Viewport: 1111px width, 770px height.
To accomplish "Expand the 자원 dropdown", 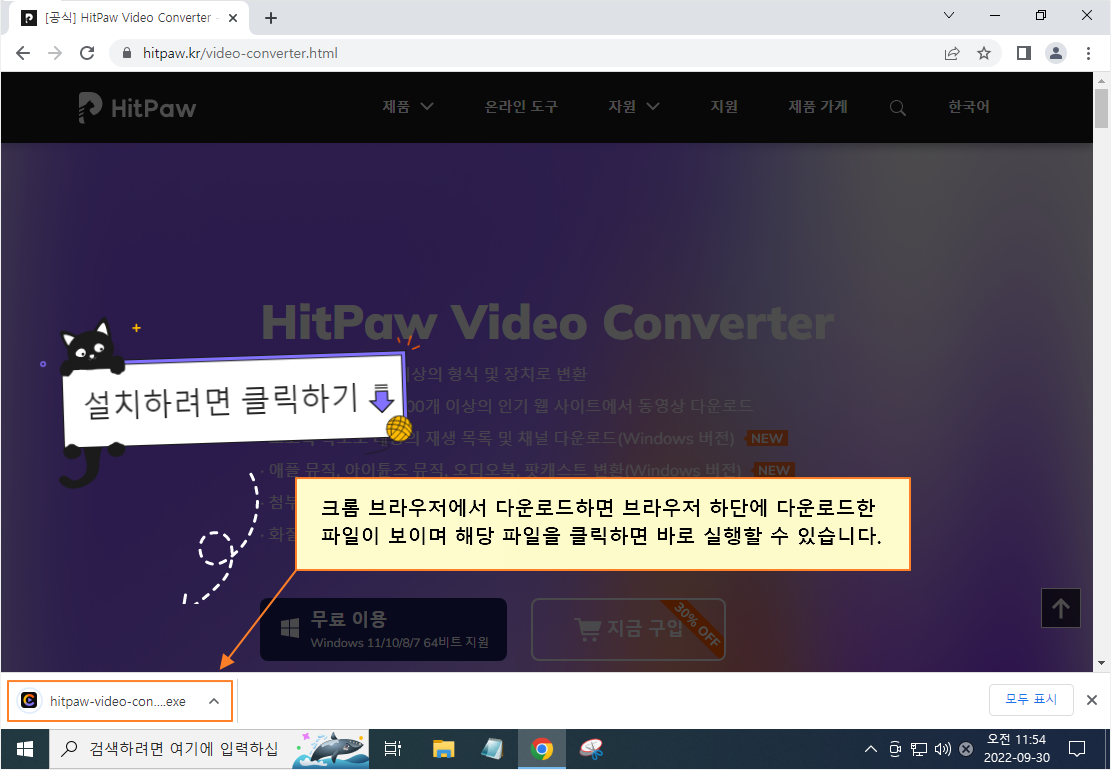I will tap(633, 106).
